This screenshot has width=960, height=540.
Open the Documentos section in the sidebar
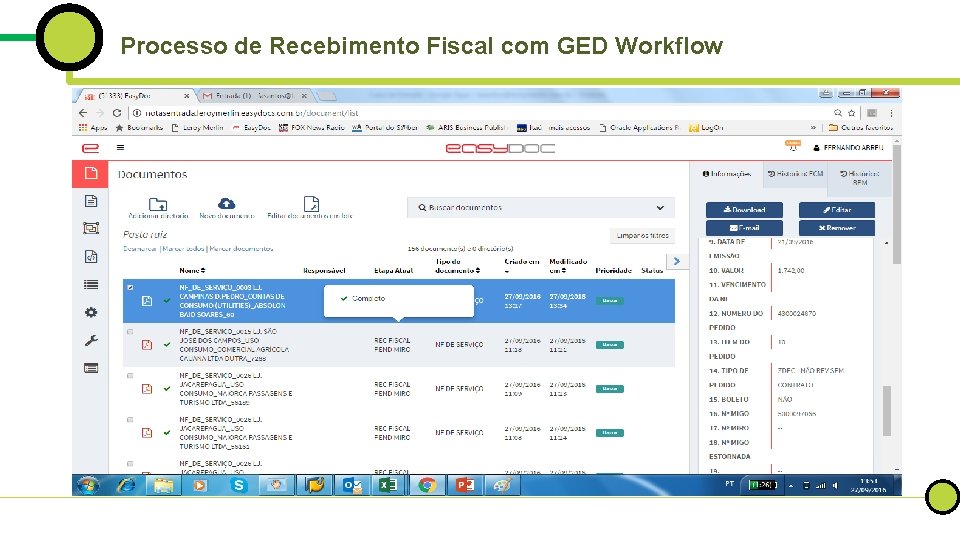point(91,173)
